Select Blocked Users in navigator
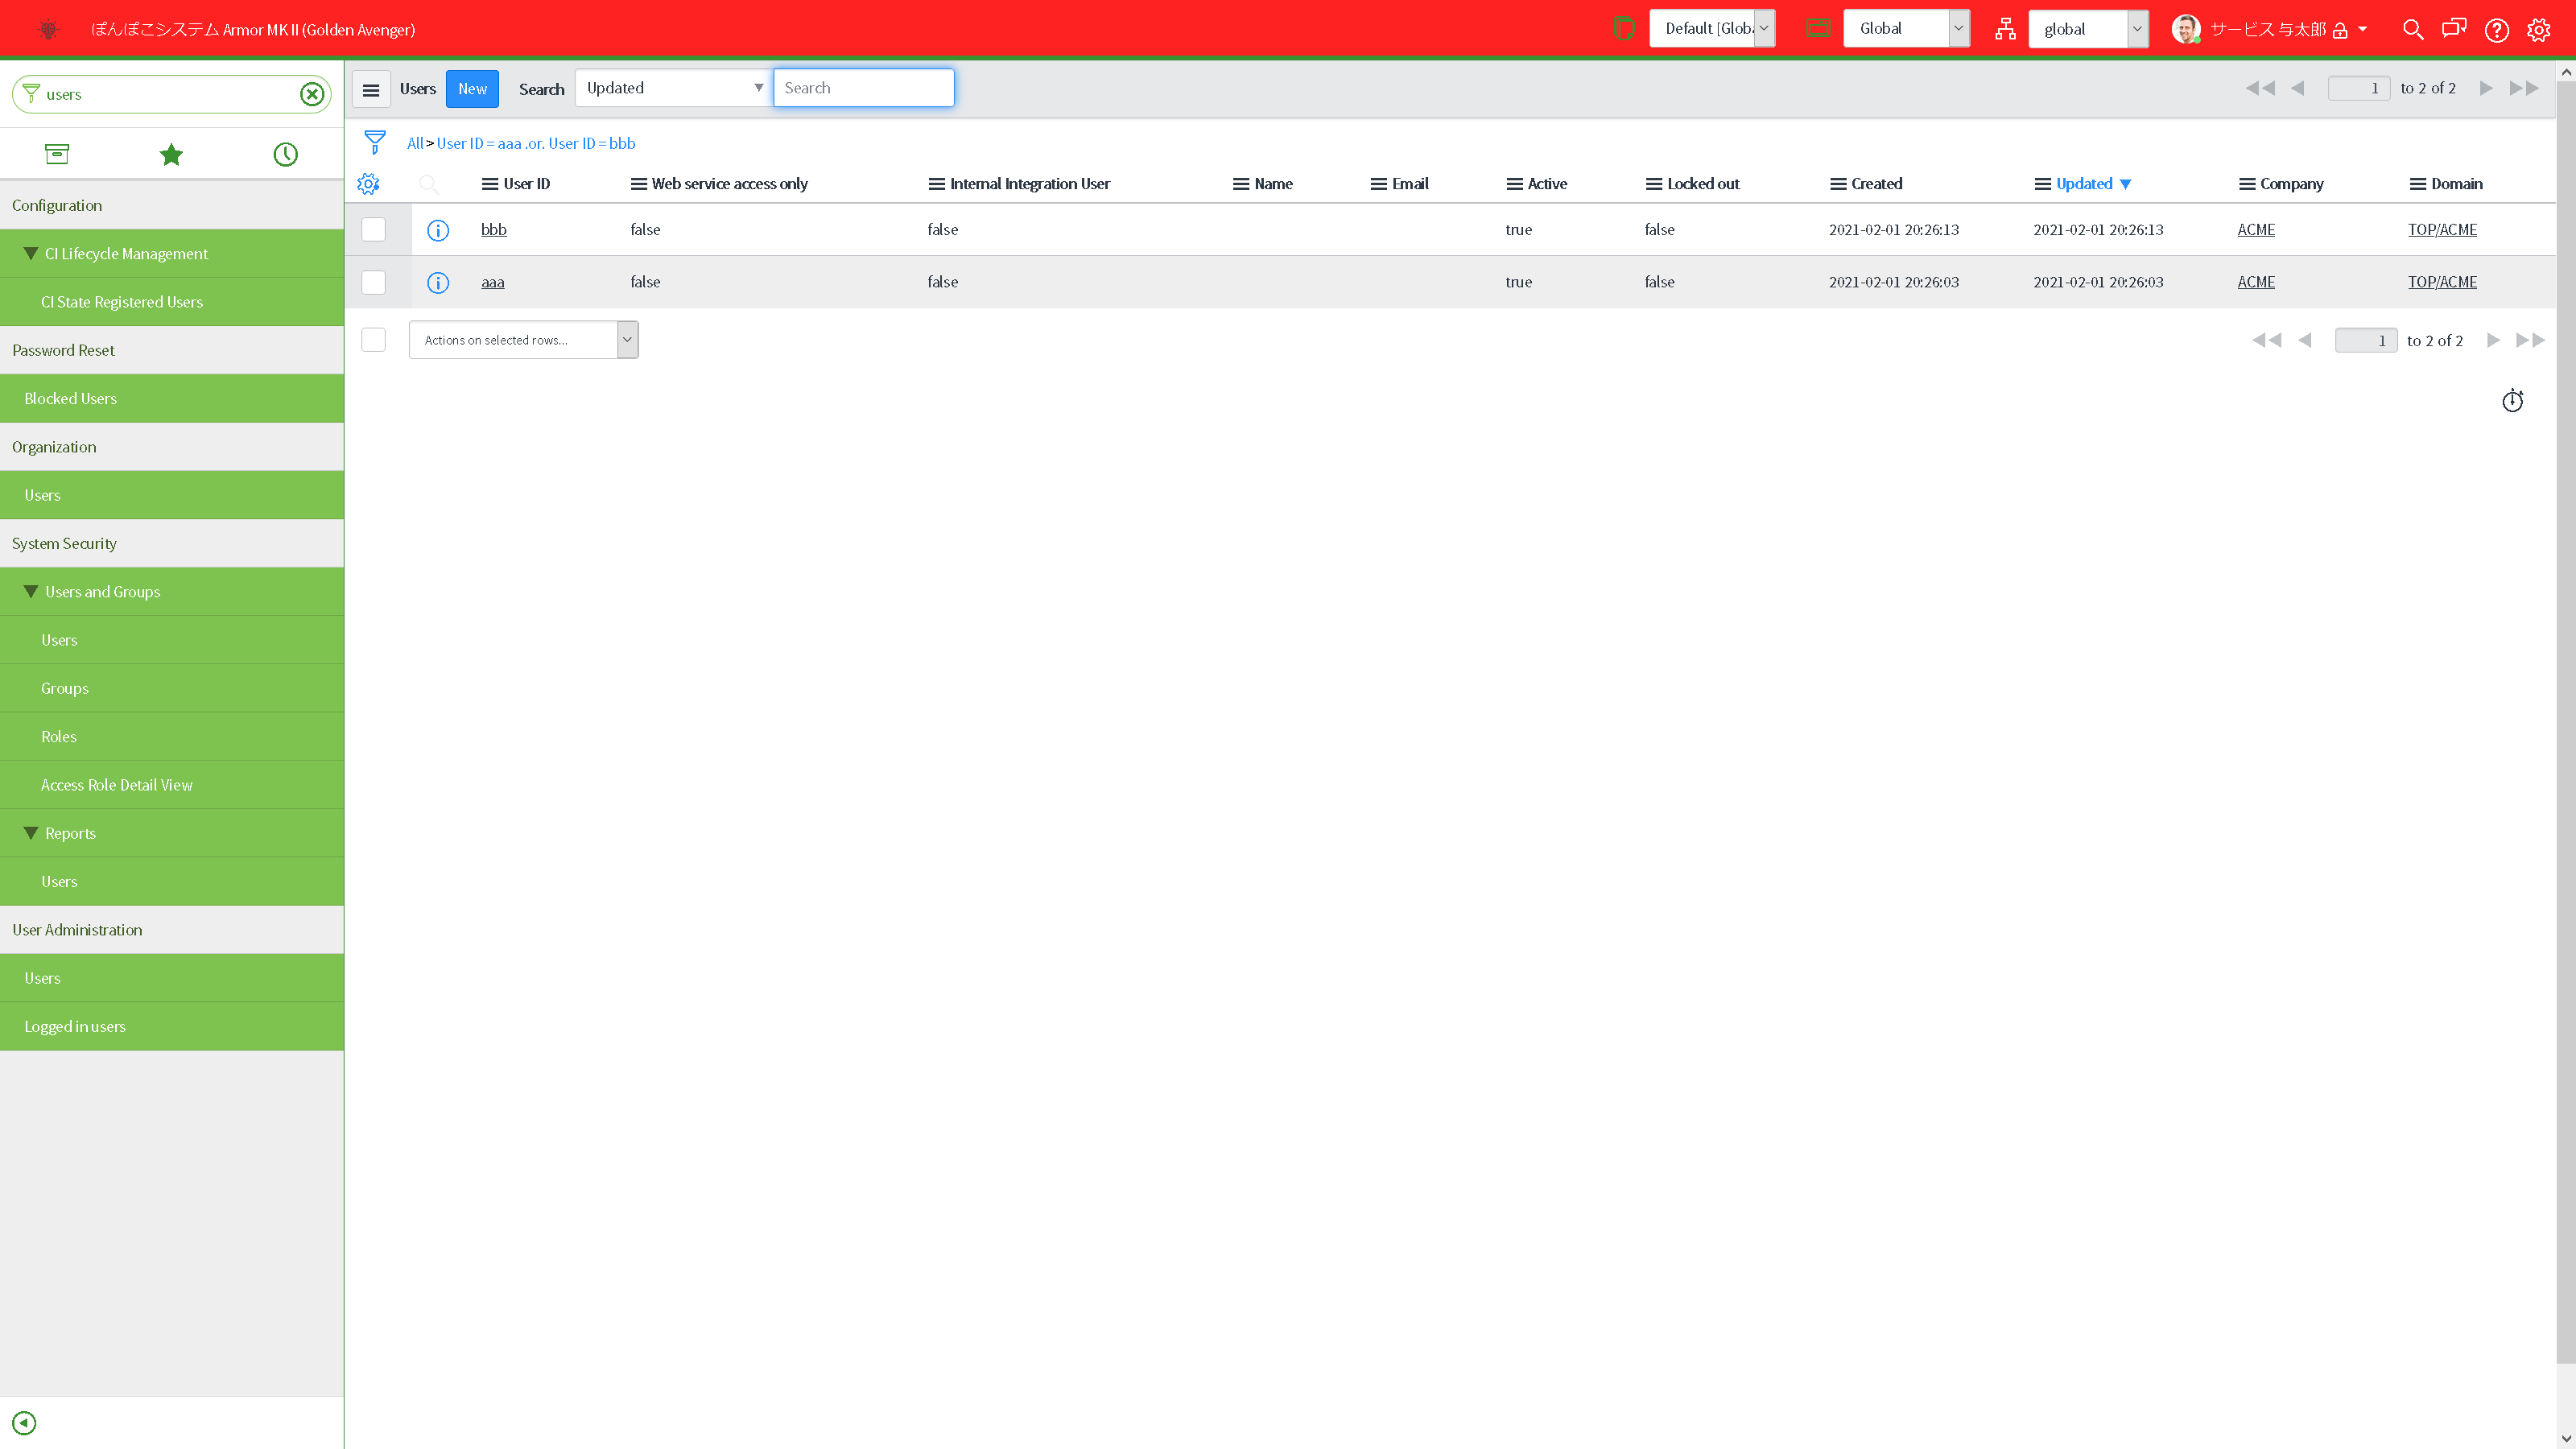The height and width of the screenshot is (1449, 2576). [x=71, y=398]
